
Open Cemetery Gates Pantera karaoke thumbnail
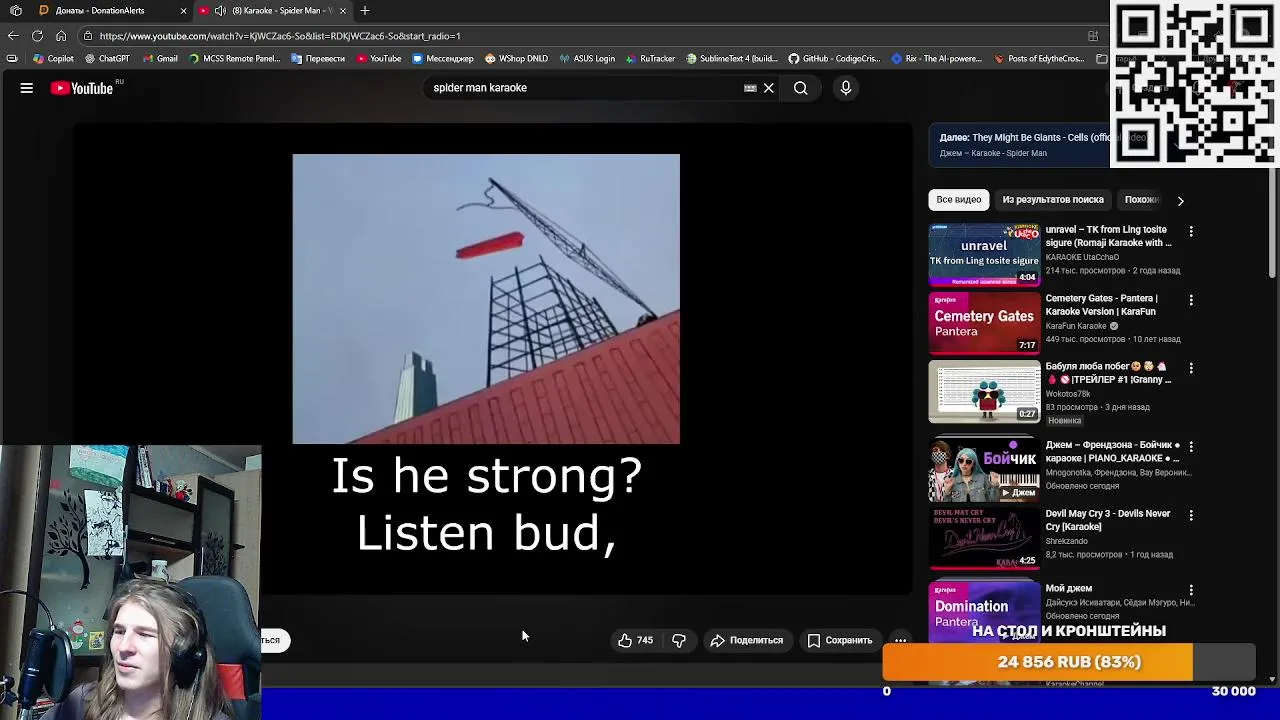984,323
